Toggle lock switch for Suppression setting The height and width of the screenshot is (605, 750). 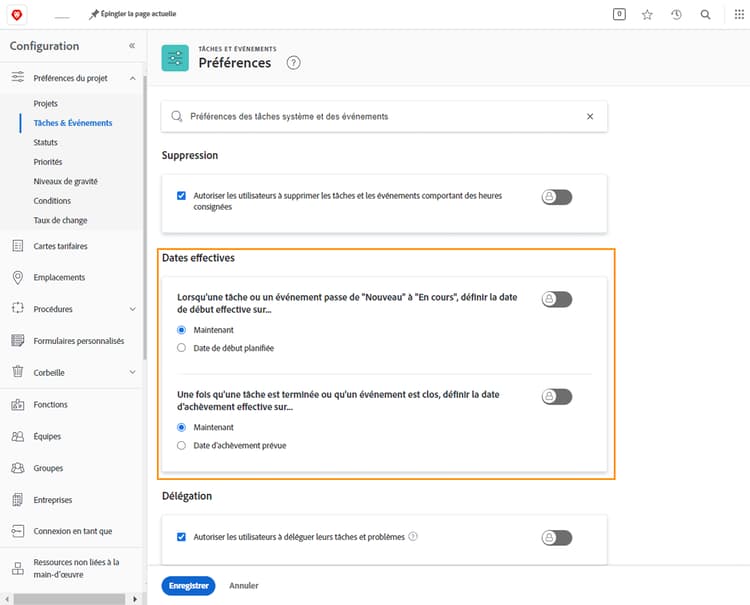coord(557,197)
